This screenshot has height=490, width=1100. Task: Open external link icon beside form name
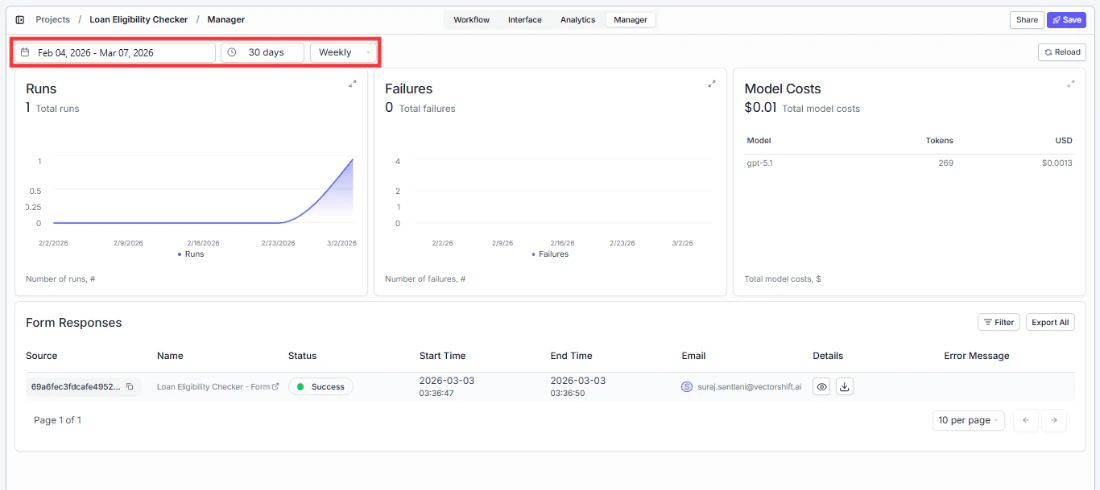(275, 387)
